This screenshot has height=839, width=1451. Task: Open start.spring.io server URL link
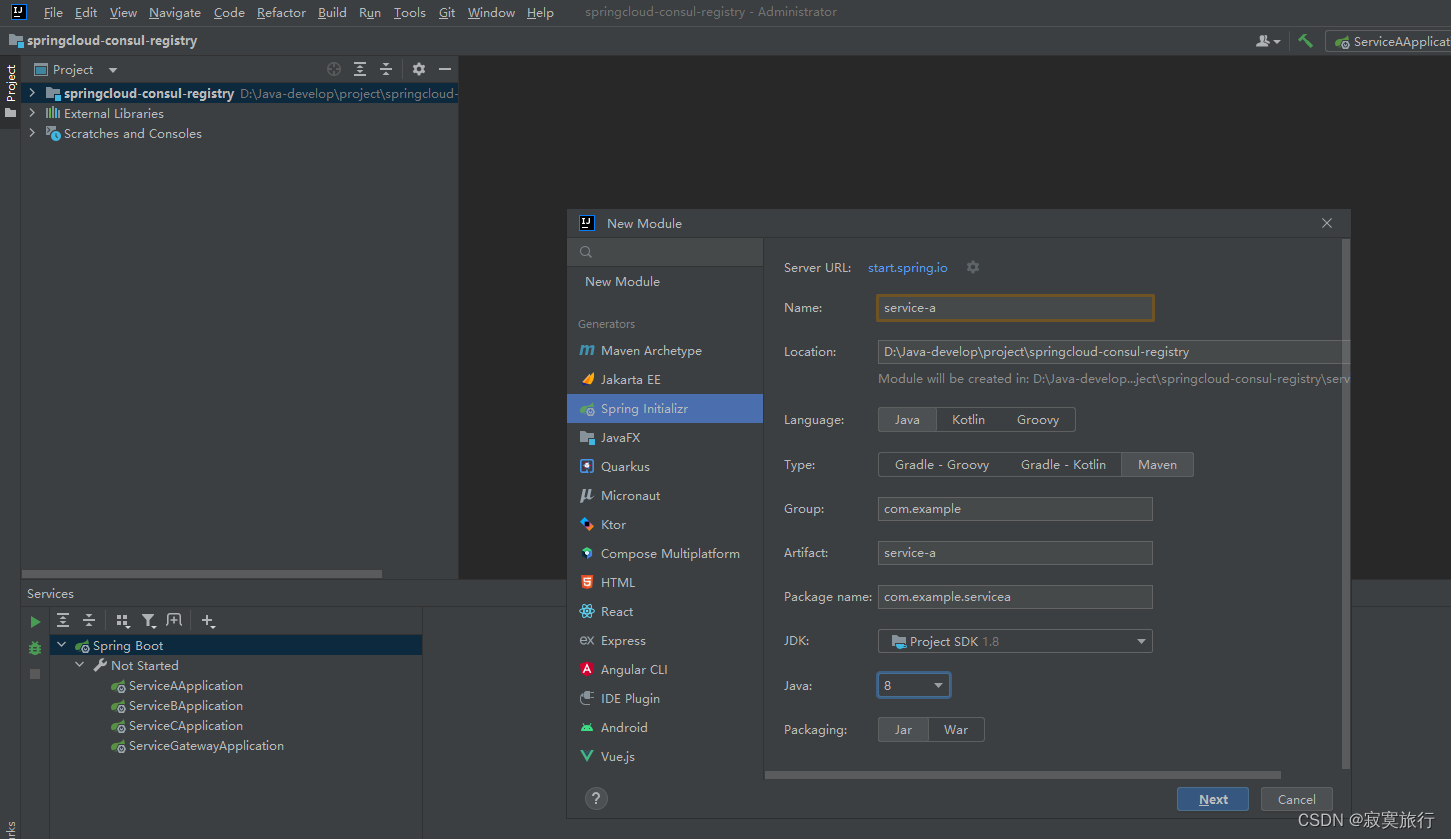coord(908,268)
